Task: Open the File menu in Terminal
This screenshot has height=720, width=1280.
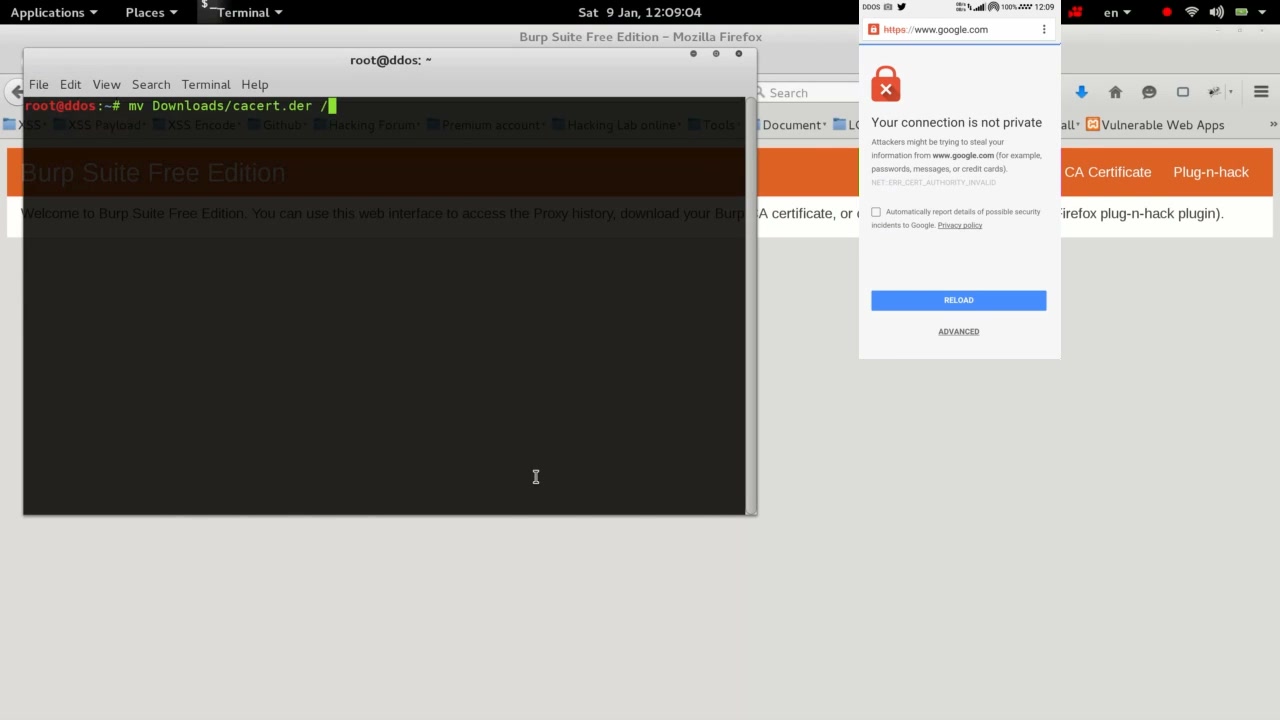Action: coord(39,84)
